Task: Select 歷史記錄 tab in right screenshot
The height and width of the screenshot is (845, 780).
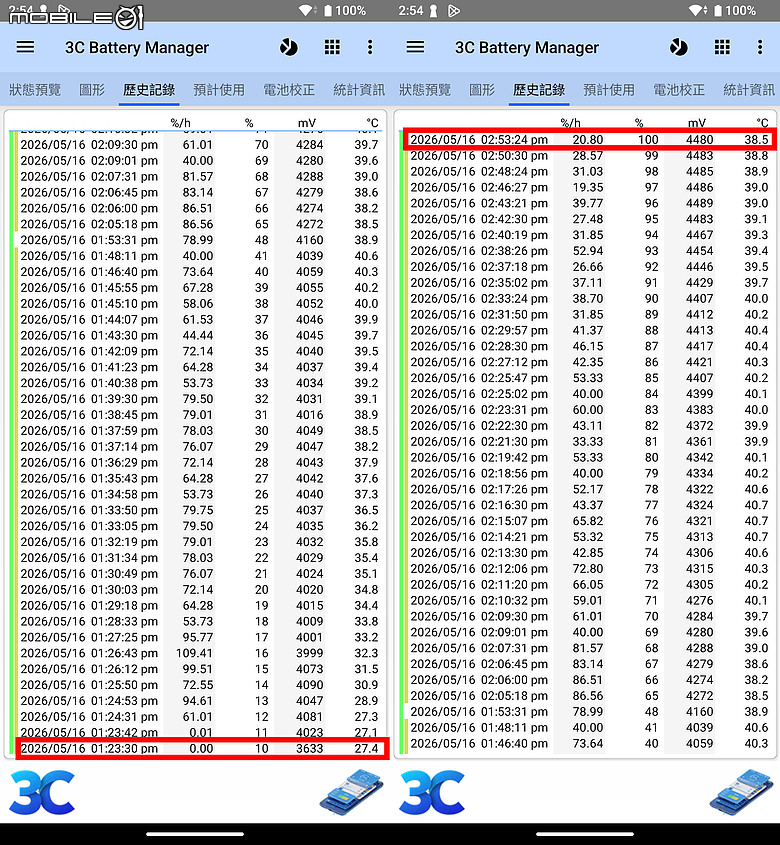Action: pos(539,89)
